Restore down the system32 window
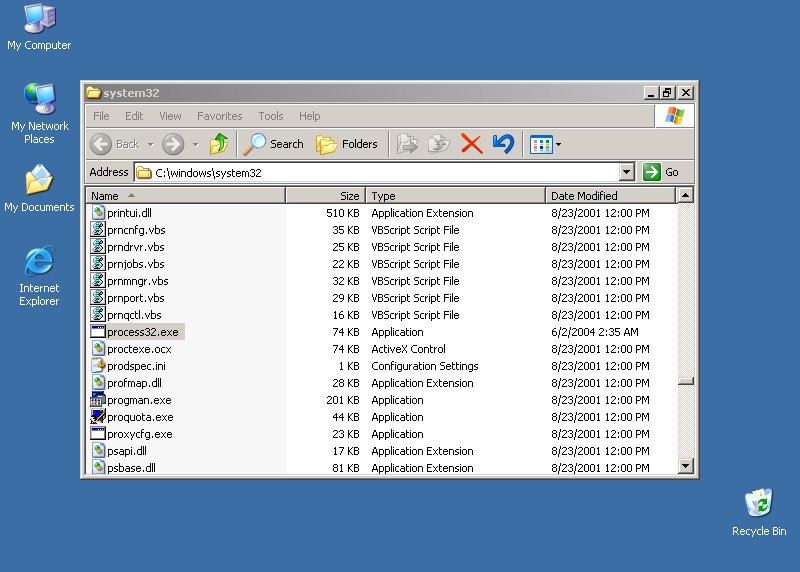Image resolution: width=800 pixels, height=572 pixels. coord(667,93)
